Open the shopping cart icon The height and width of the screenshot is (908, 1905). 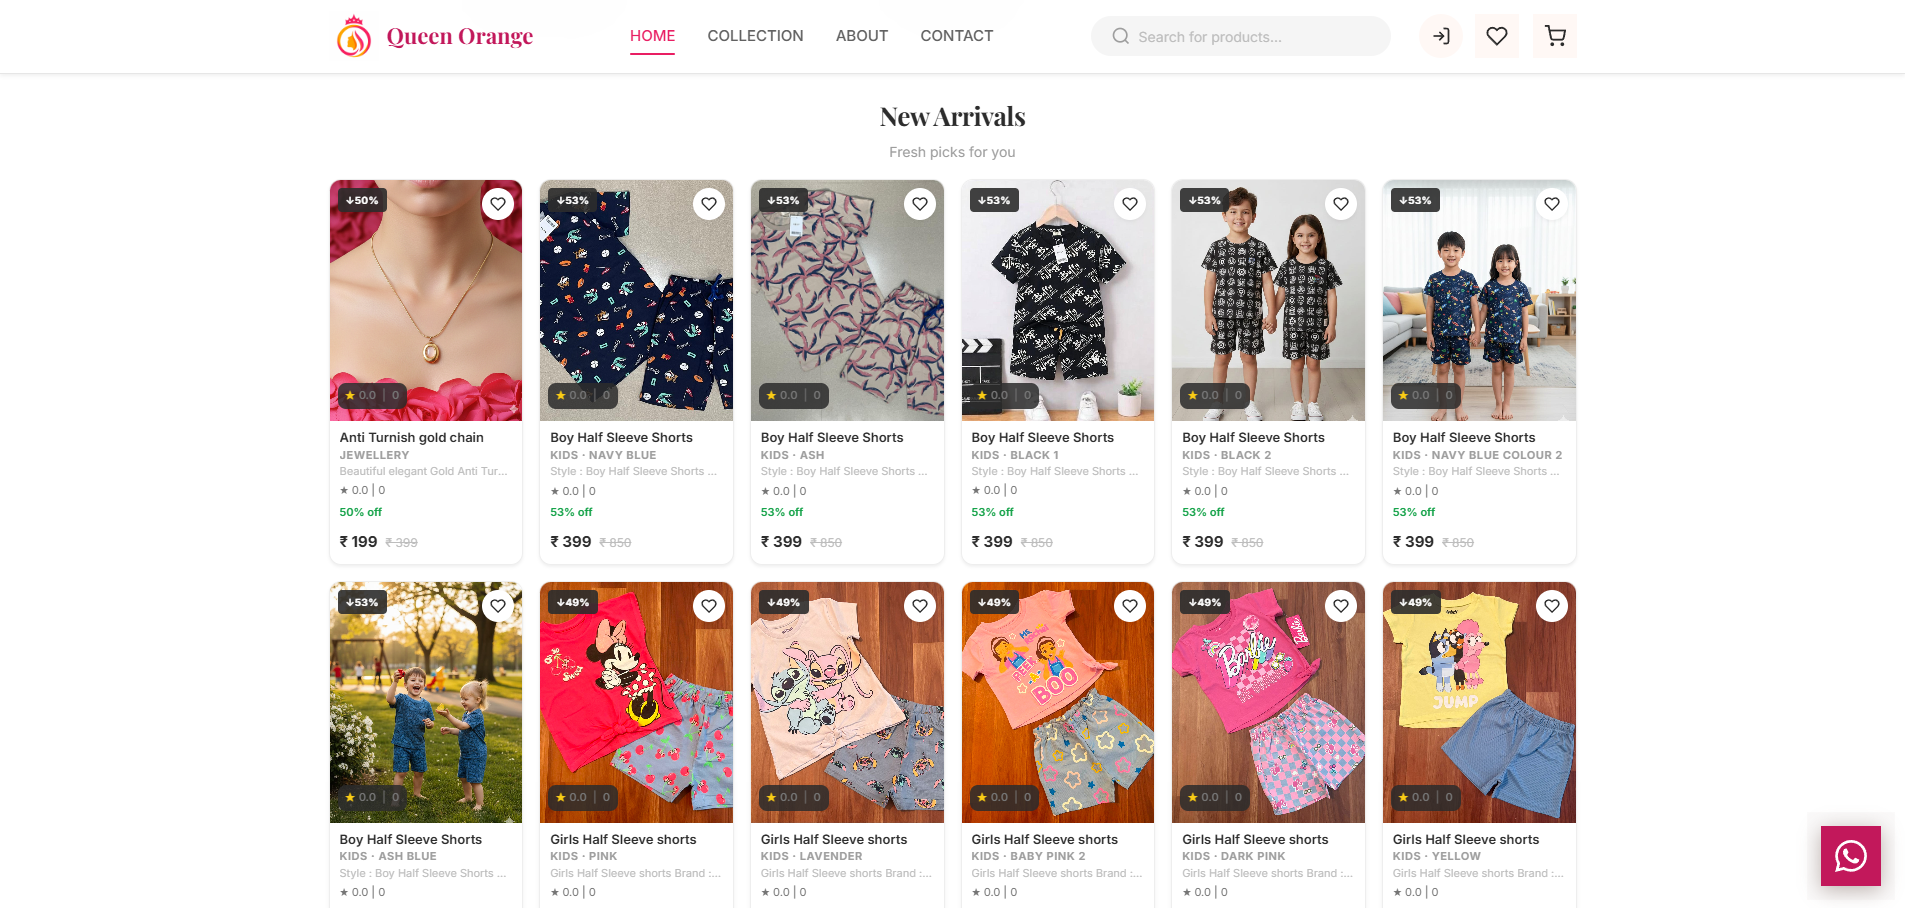(1555, 36)
